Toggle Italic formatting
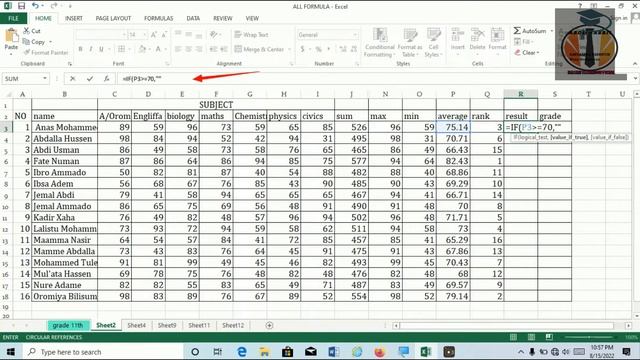Image resolution: width=640 pixels, height=360 pixels. coord(91,49)
